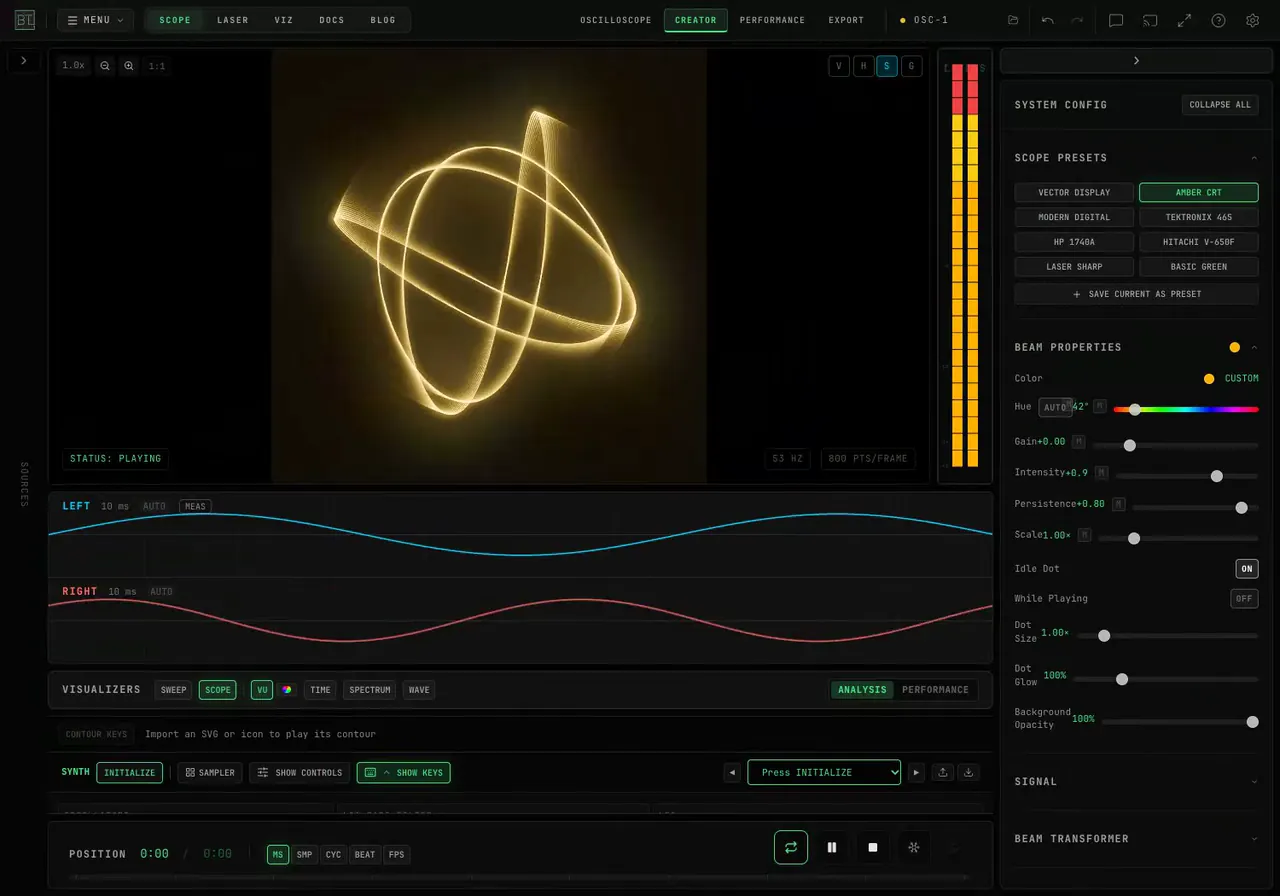This screenshot has height=896, width=1280.
Task: Click the Intensity slider handle
Action: [x=1217, y=476]
